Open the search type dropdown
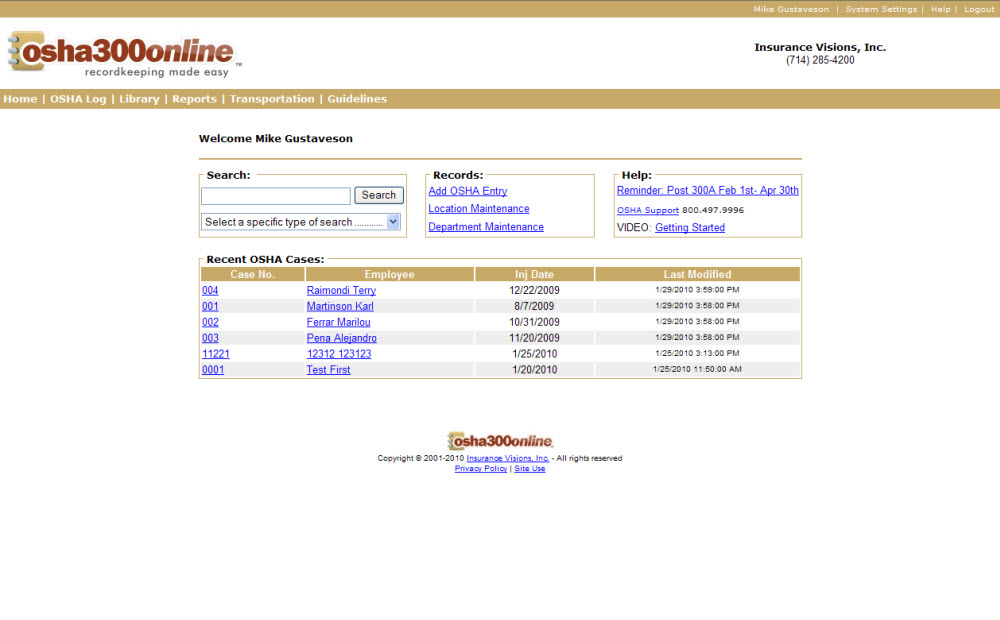Viewport: 1000px width, 620px height. click(300, 221)
